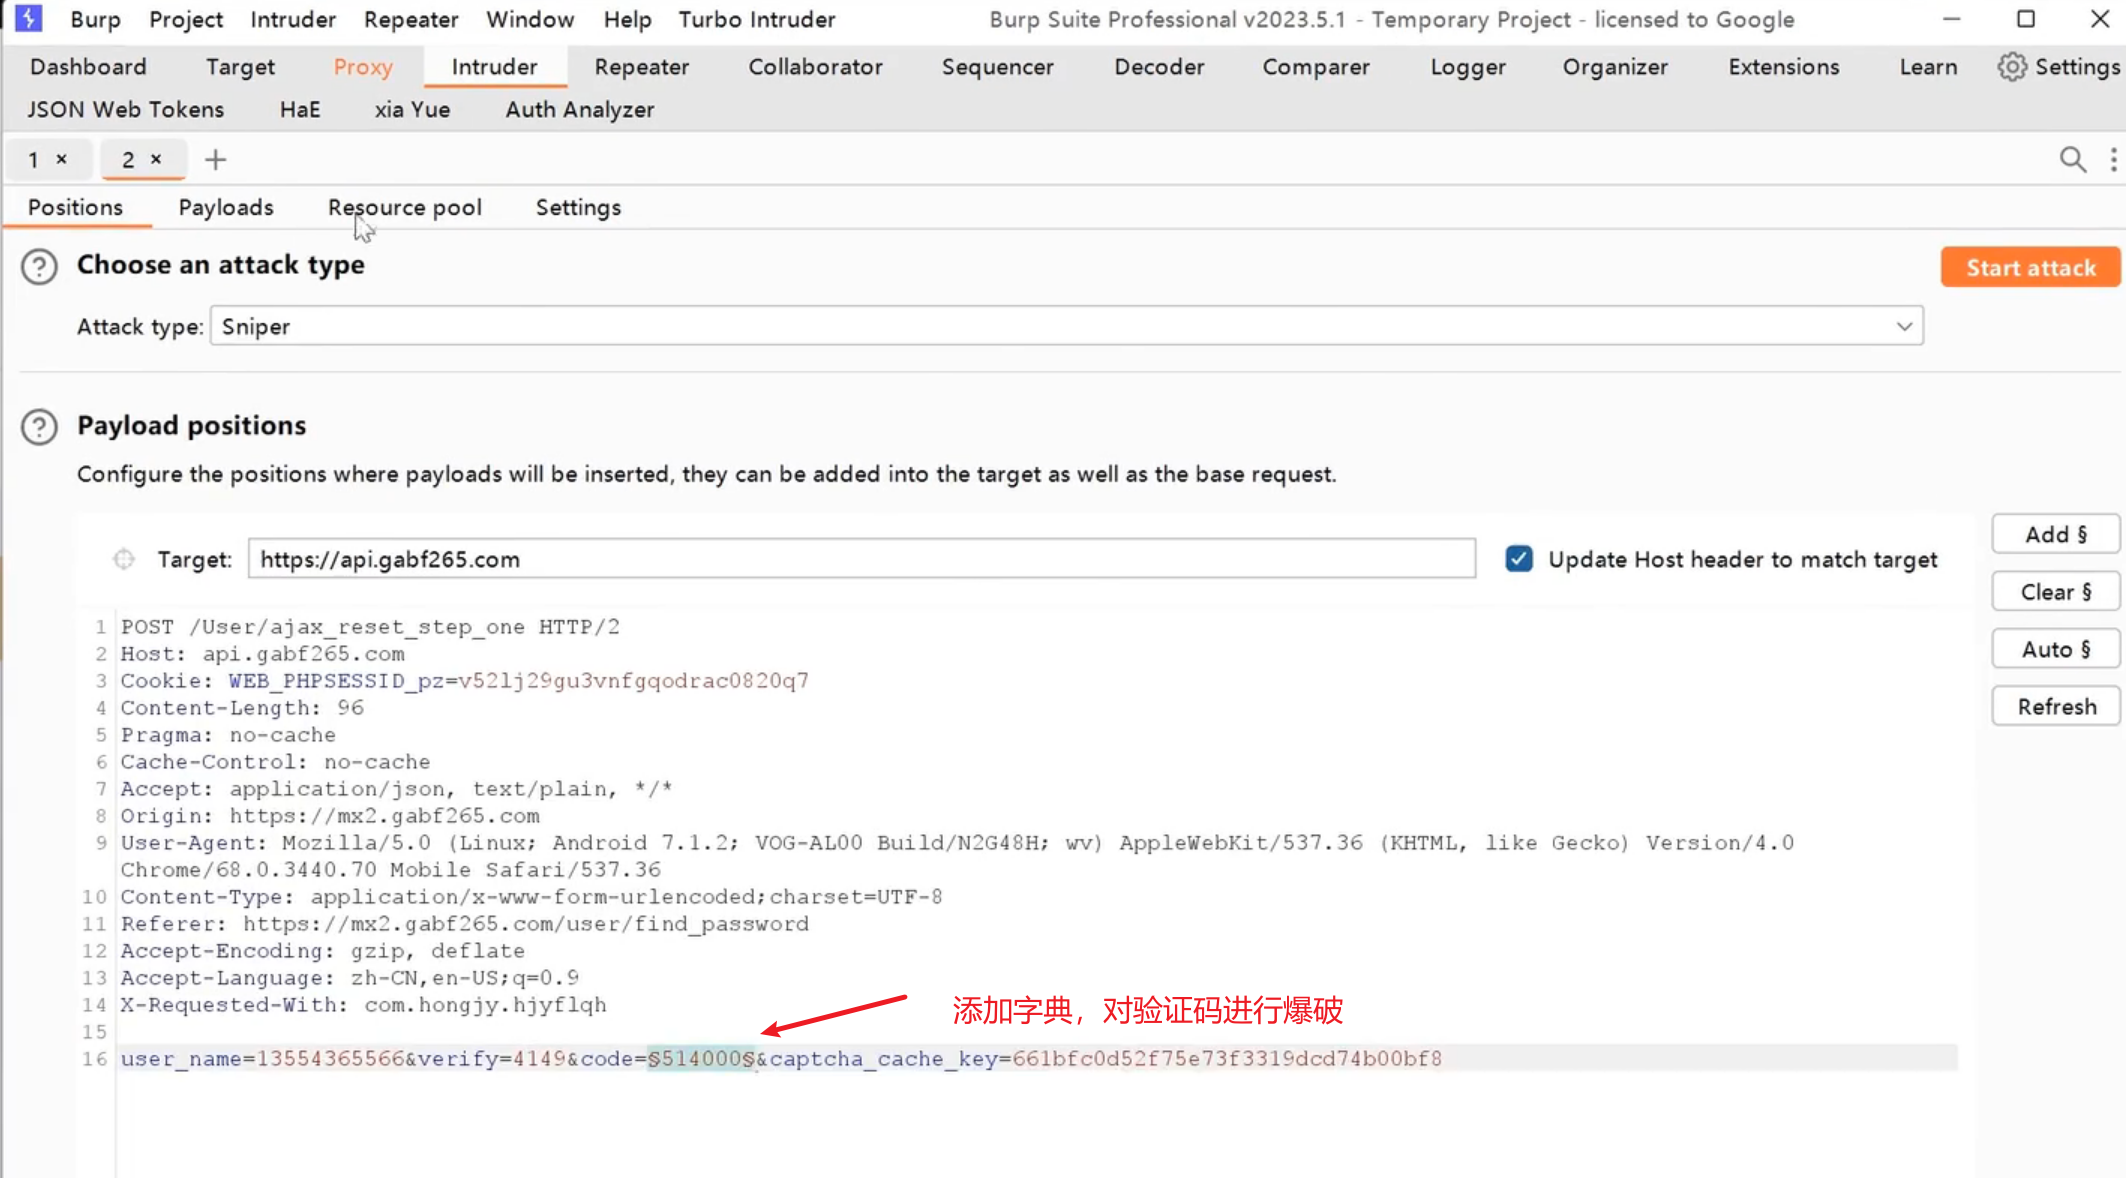Open the Resource pool tab
This screenshot has width=2126, height=1178.
(x=404, y=208)
